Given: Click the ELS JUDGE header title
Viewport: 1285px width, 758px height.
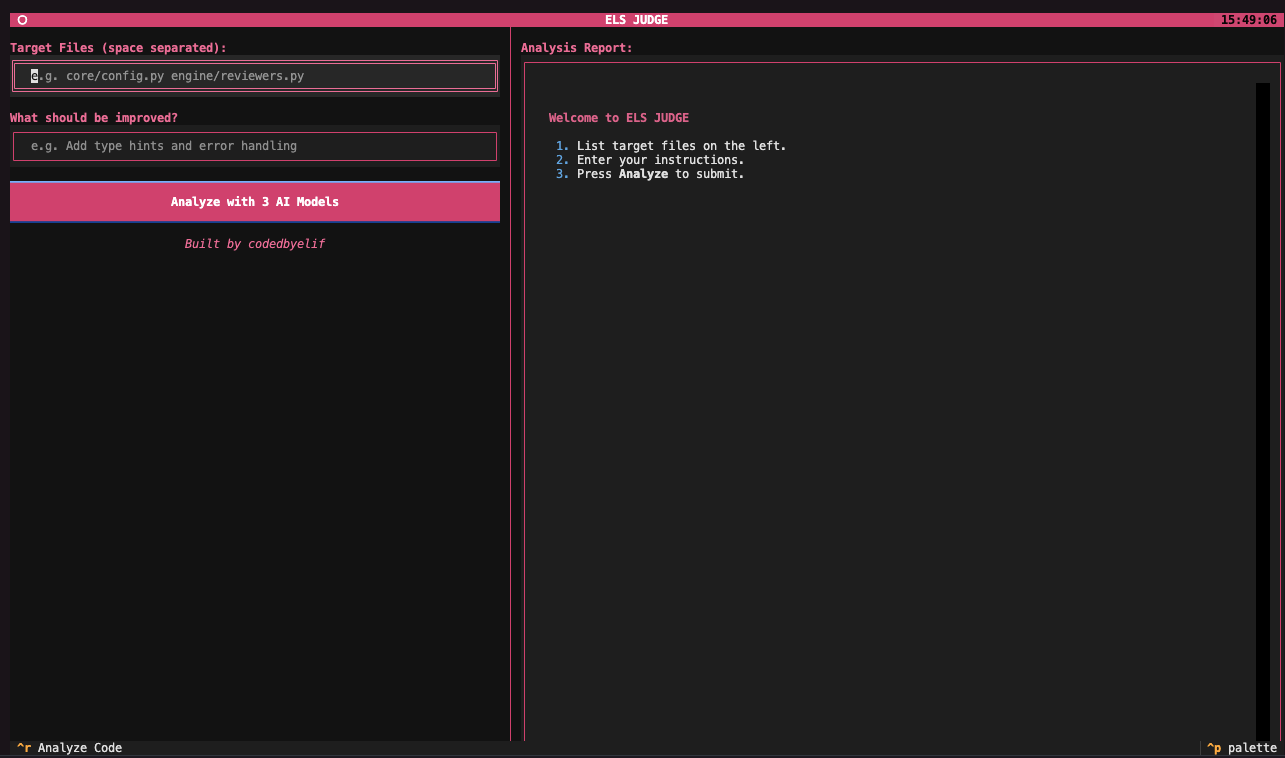Looking at the screenshot, I should click(x=636, y=20).
